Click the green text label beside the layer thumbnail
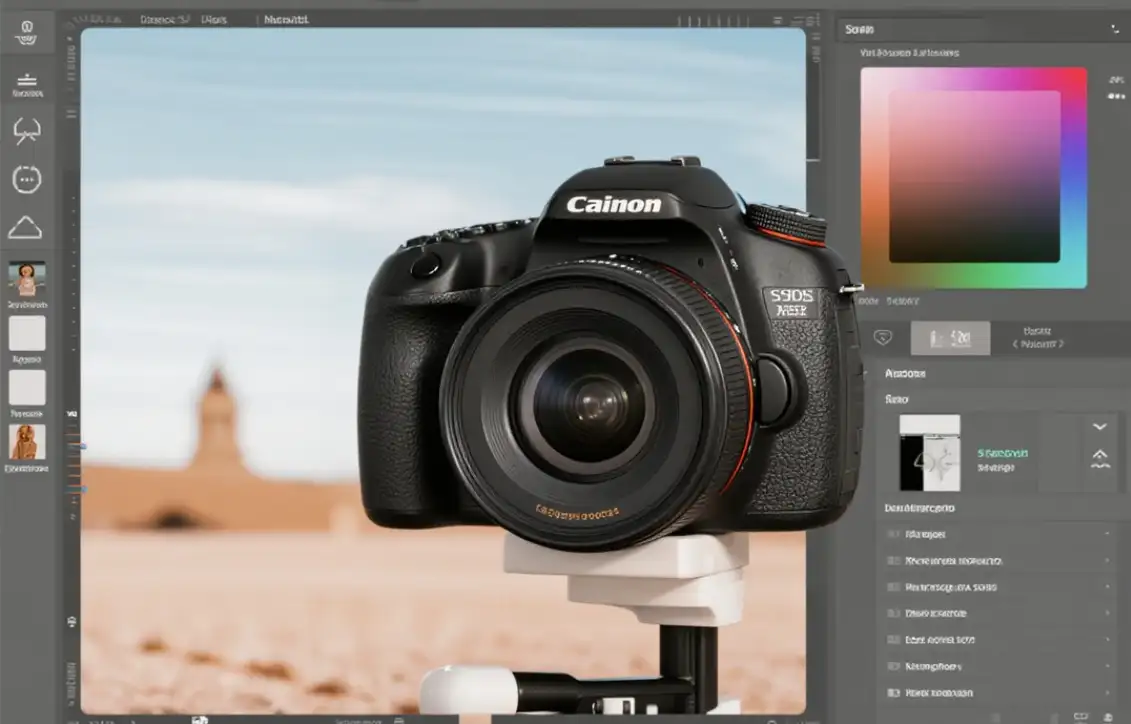Viewport: 1131px width, 724px height. click(x=1003, y=453)
